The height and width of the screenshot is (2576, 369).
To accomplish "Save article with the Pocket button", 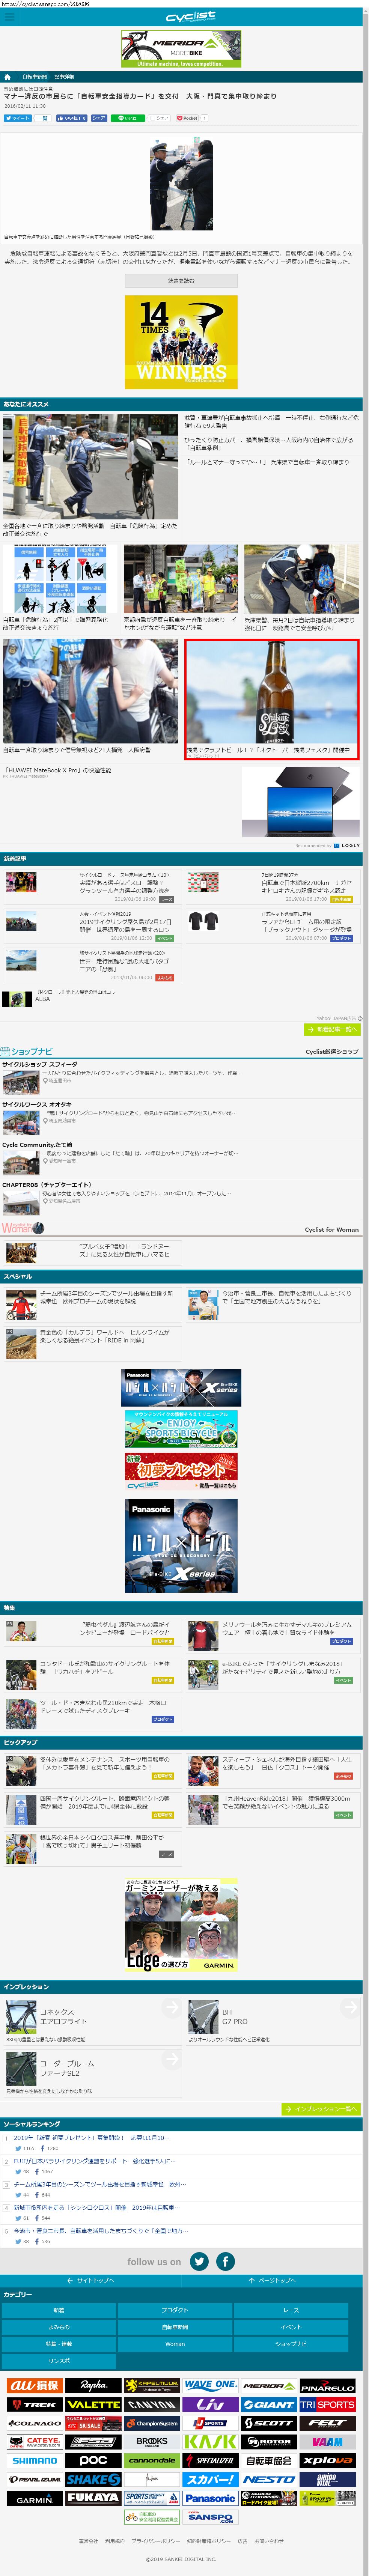I will click(187, 118).
